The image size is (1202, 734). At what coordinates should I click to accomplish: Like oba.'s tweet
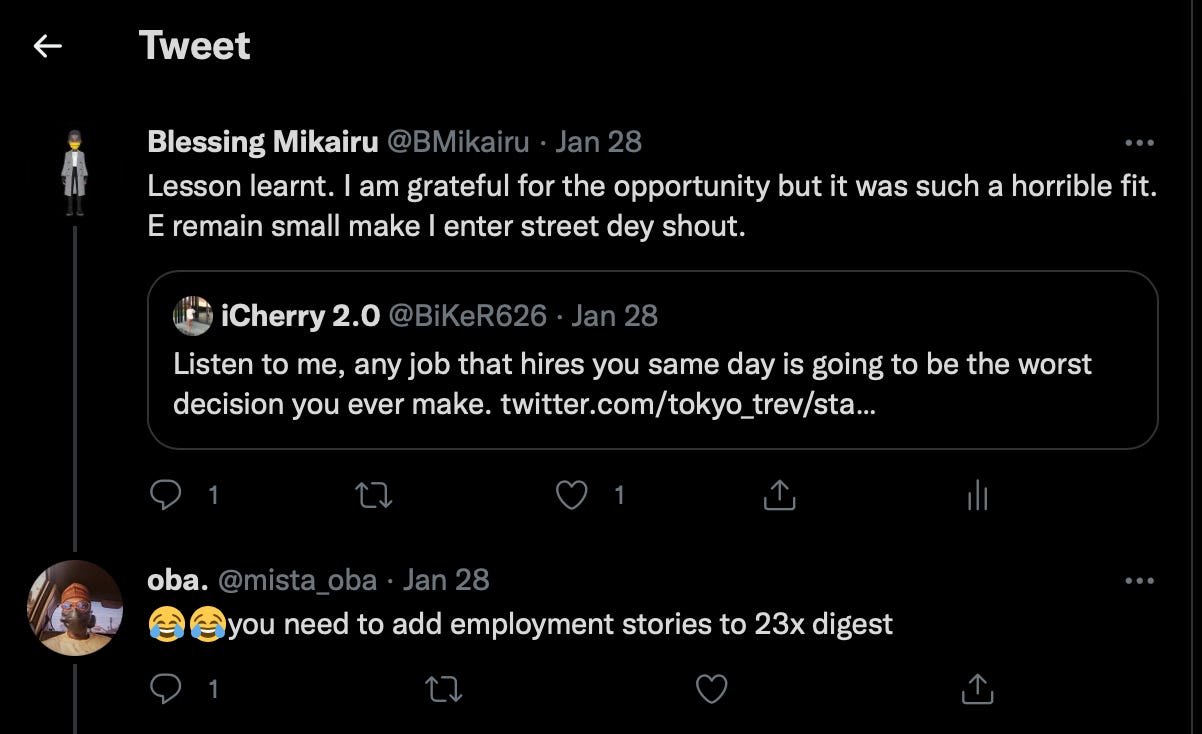[711, 688]
